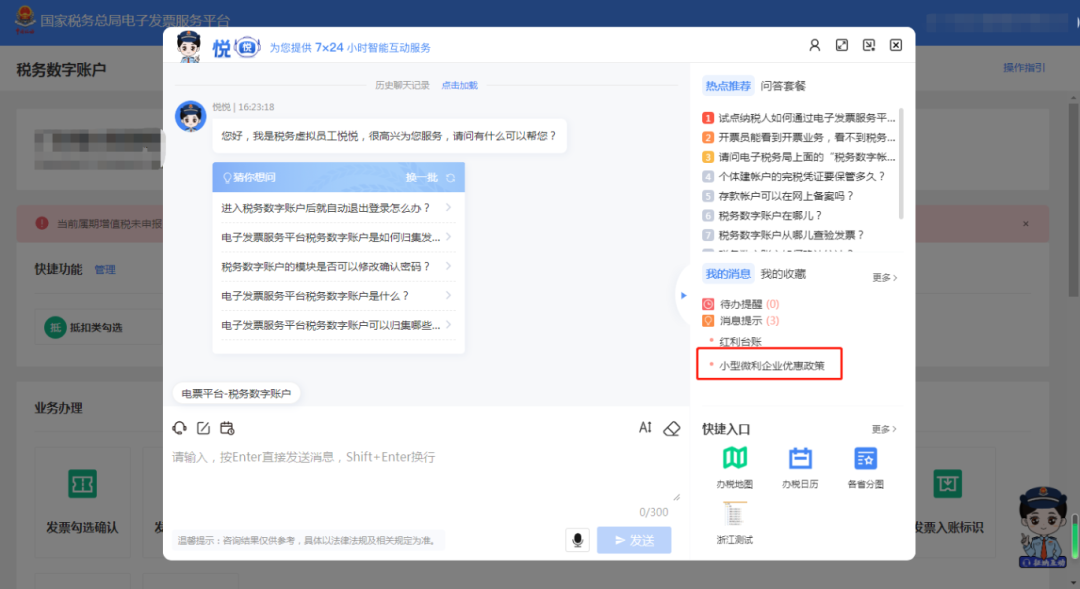Click the pop-out window icon in chat header

pyautogui.click(x=869, y=45)
